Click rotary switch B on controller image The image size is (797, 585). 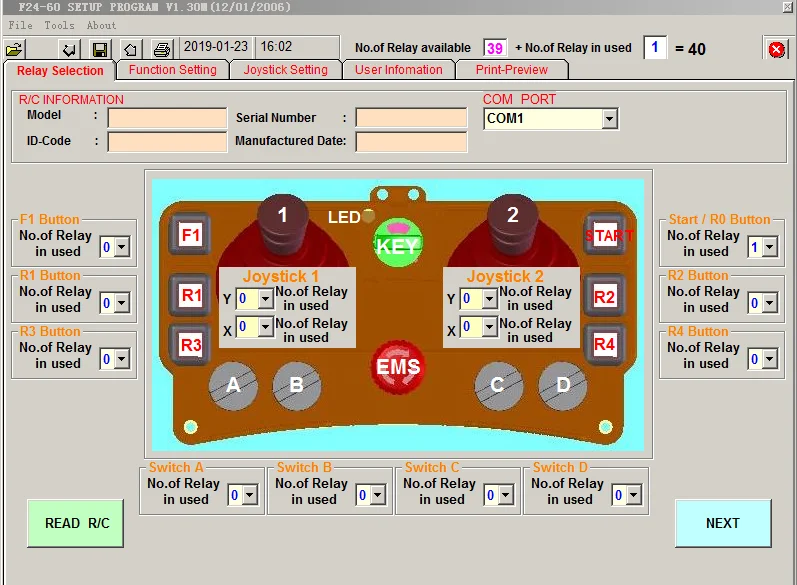tap(297, 386)
